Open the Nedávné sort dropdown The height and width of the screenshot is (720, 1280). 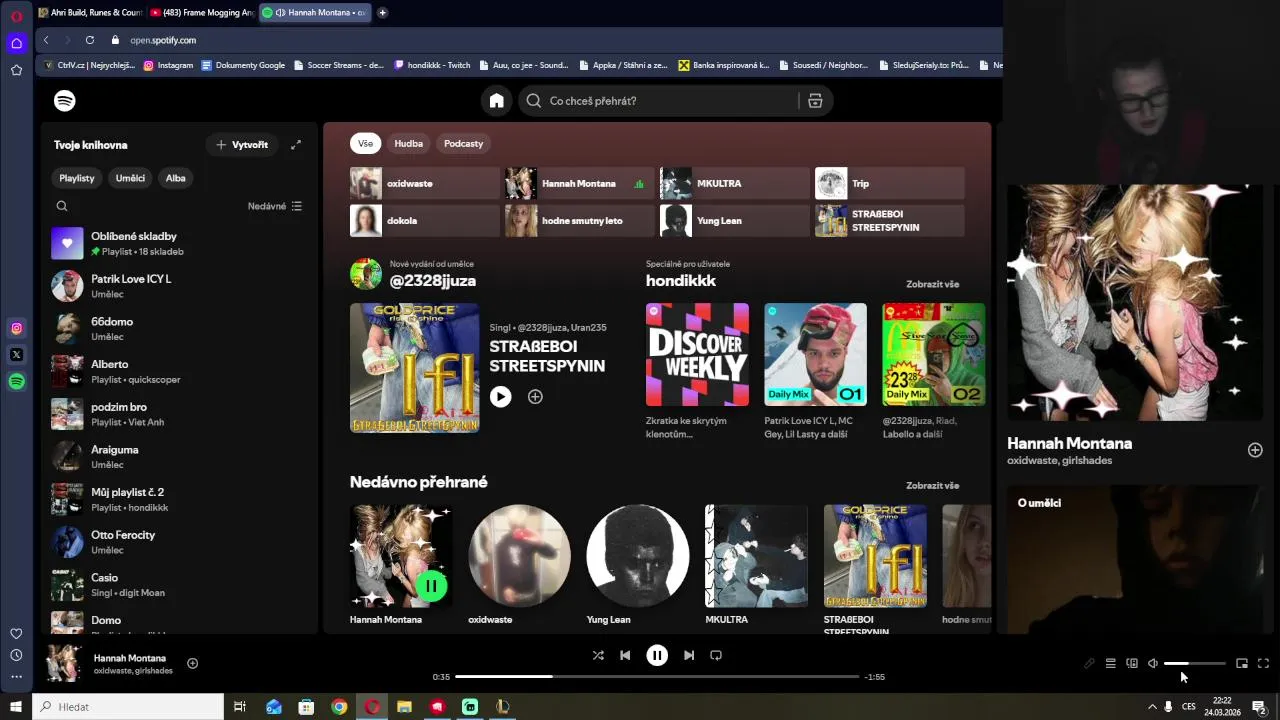(275, 206)
